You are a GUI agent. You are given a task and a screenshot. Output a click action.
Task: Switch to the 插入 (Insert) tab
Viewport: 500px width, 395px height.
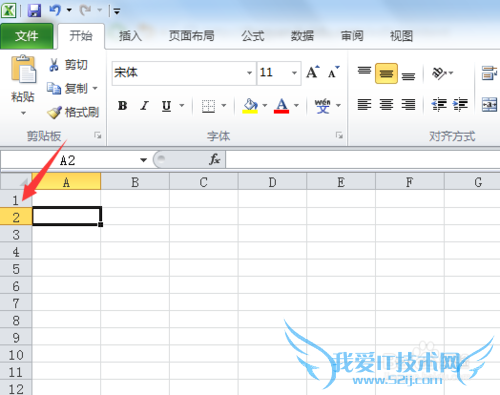tap(130, 36)
